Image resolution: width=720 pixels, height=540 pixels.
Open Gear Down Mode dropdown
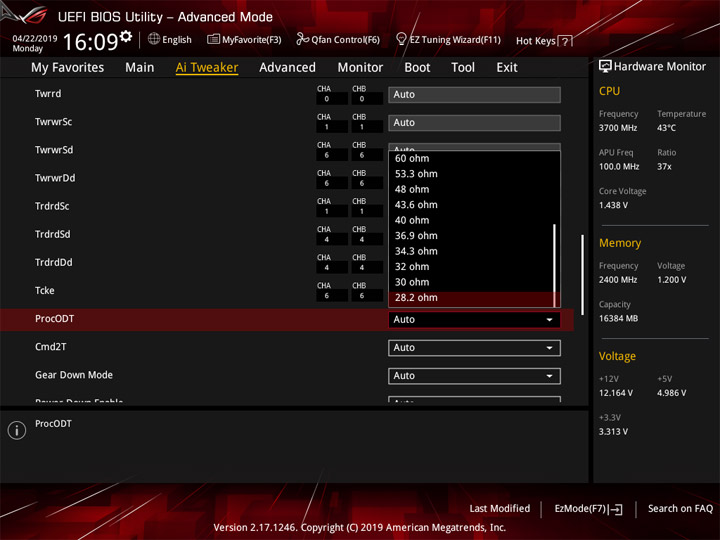click(x=474, y=376)
